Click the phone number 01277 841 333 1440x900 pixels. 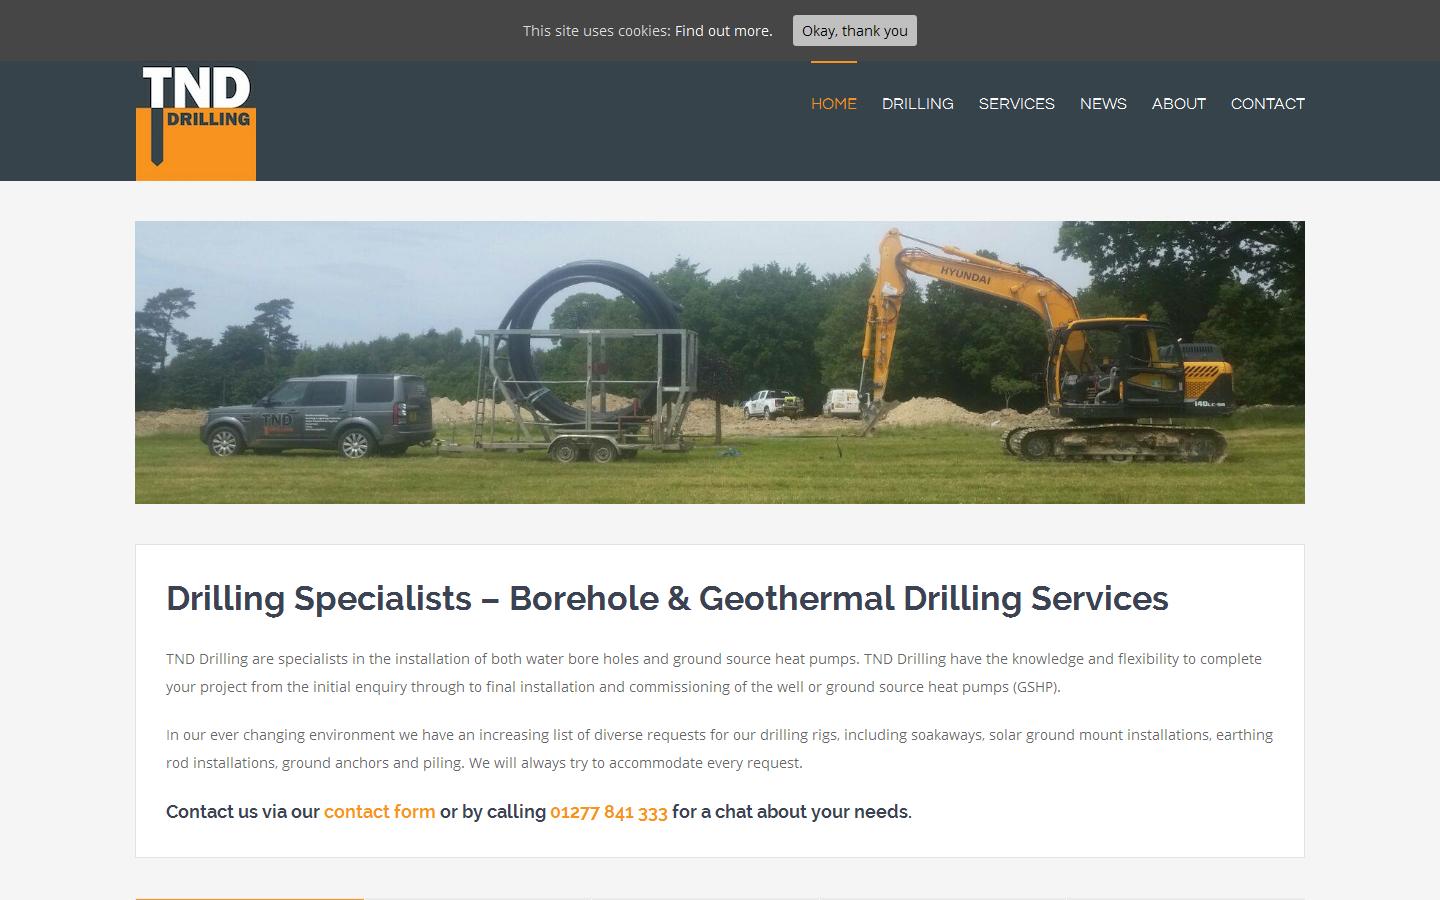609,812
